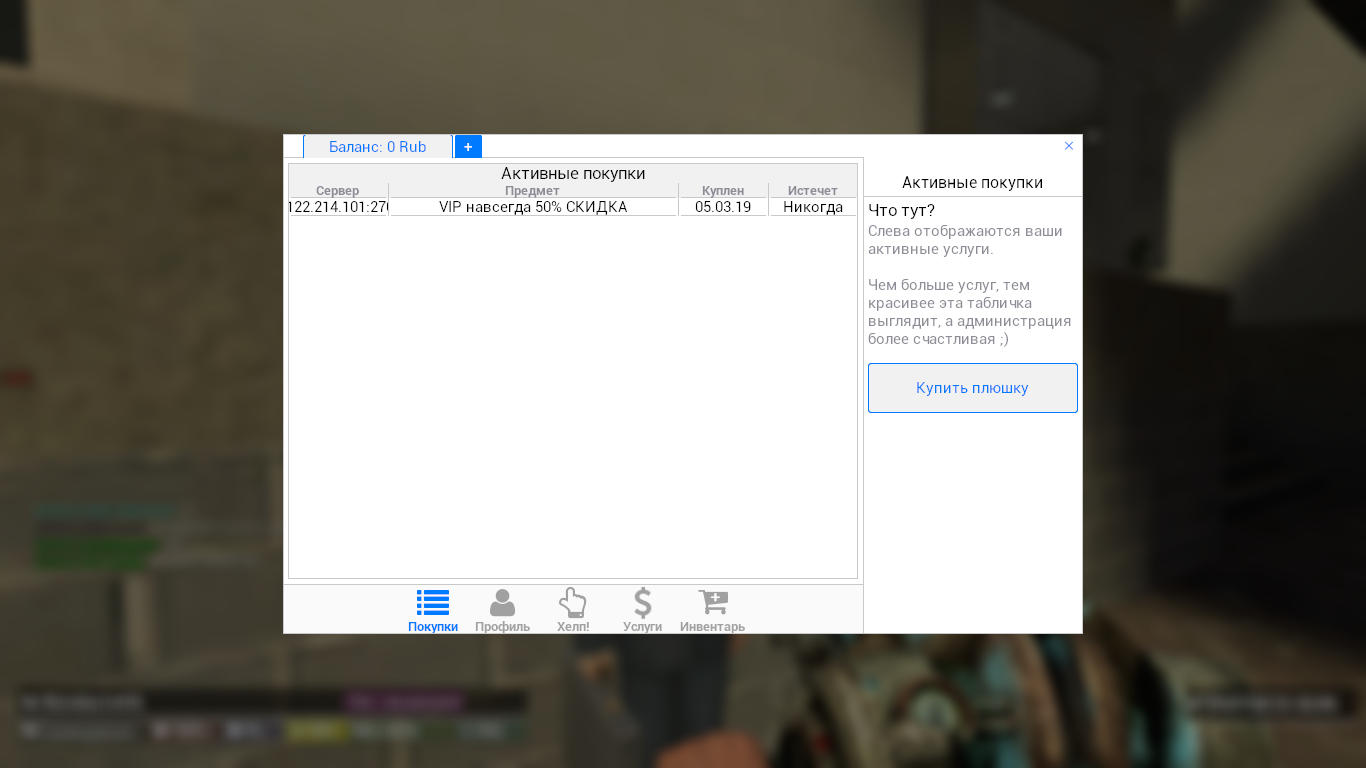Click the dollar sign above Услуги label

(x=642, y=601)
